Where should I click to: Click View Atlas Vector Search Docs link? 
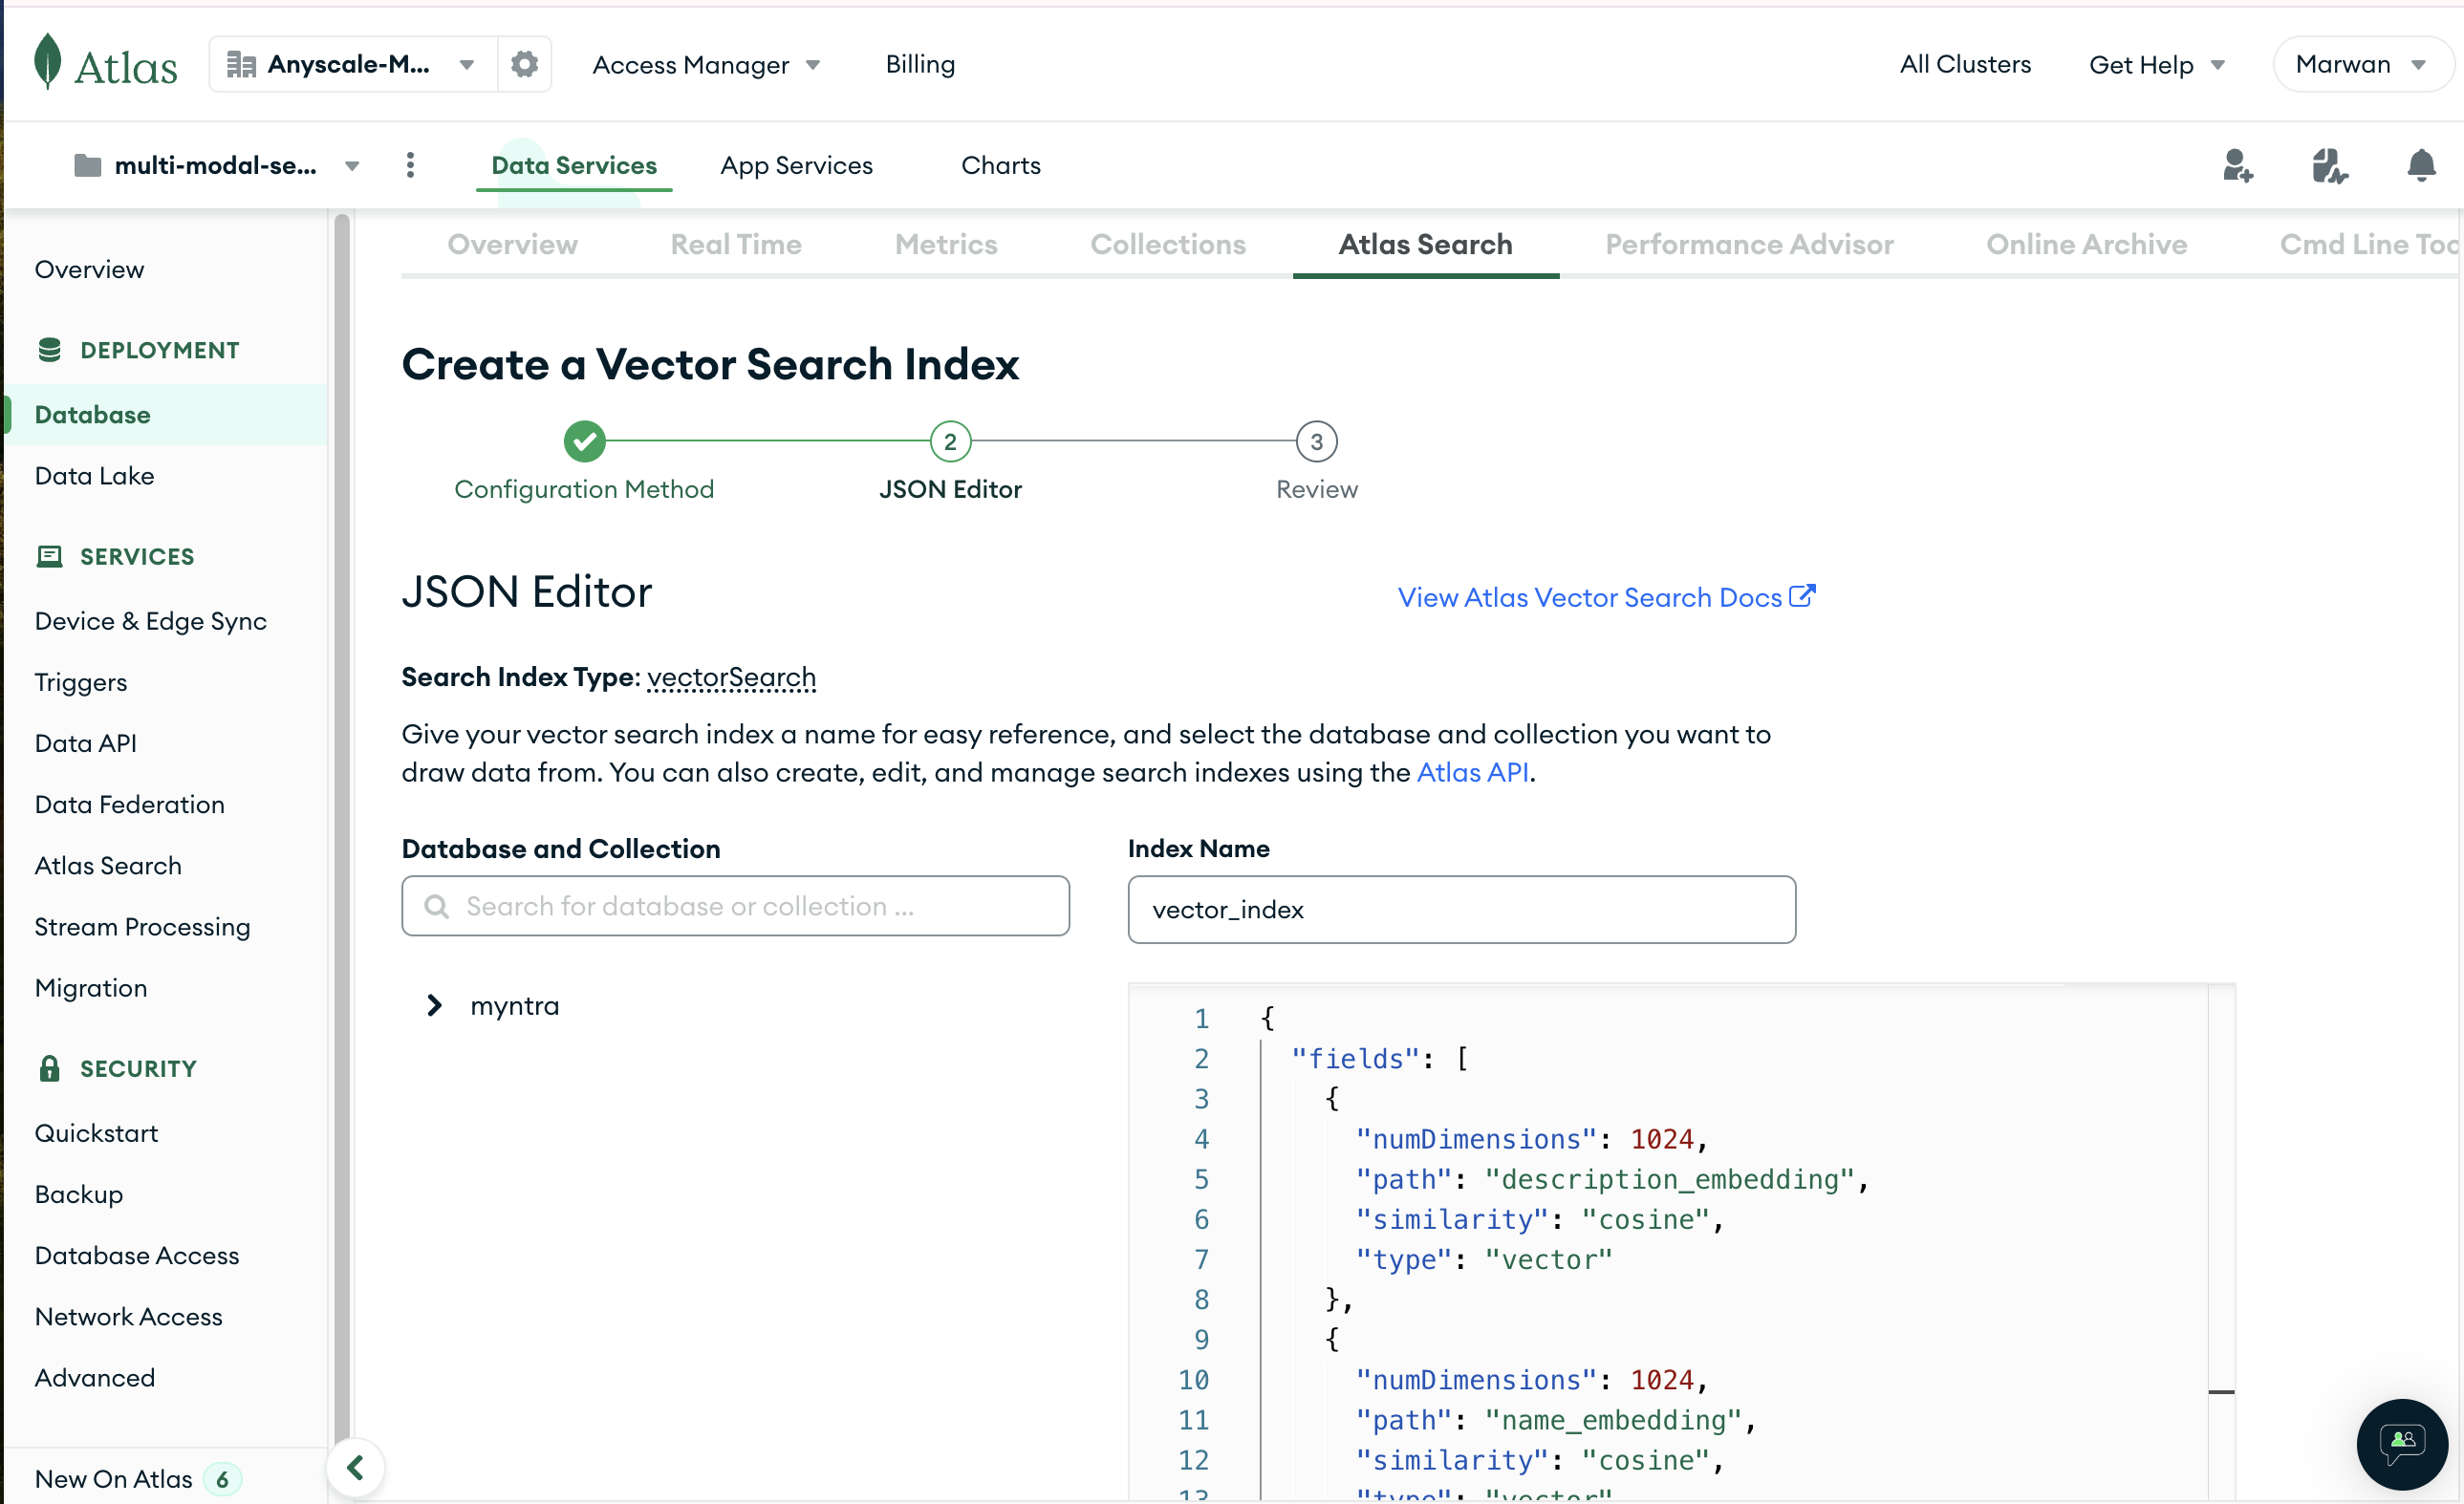coord(1605,596)
